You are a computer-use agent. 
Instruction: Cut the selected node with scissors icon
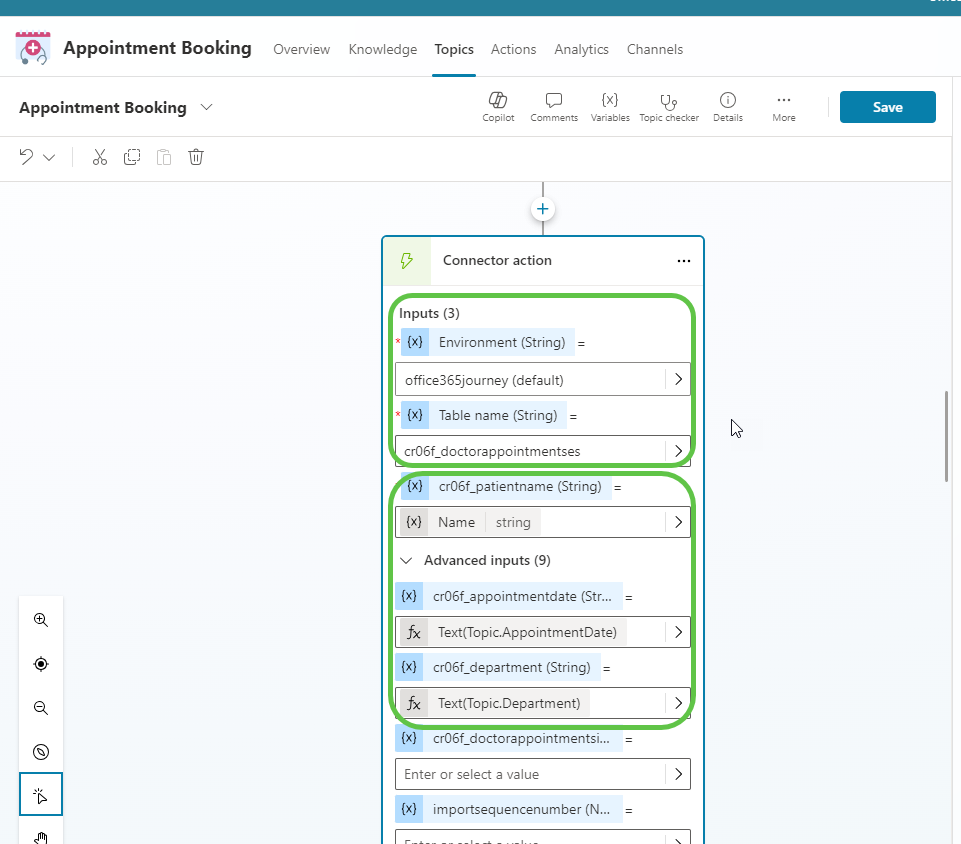click(x=99, y=157)
